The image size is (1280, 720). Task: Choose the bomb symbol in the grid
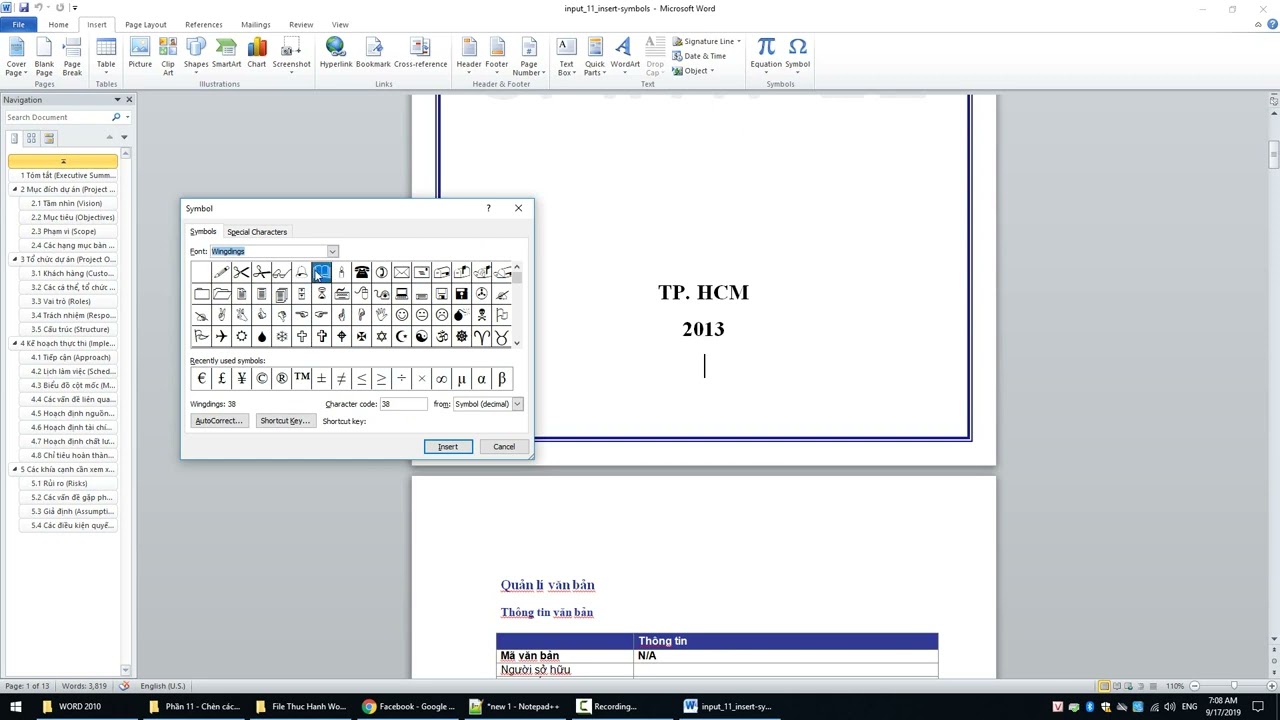[x=461, y=315]
